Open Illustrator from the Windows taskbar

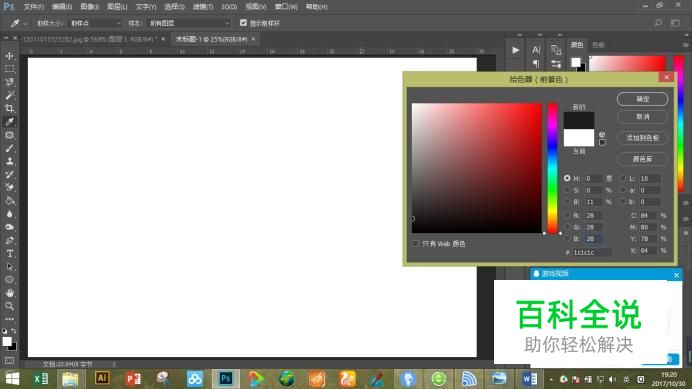(x=102, y=379)
